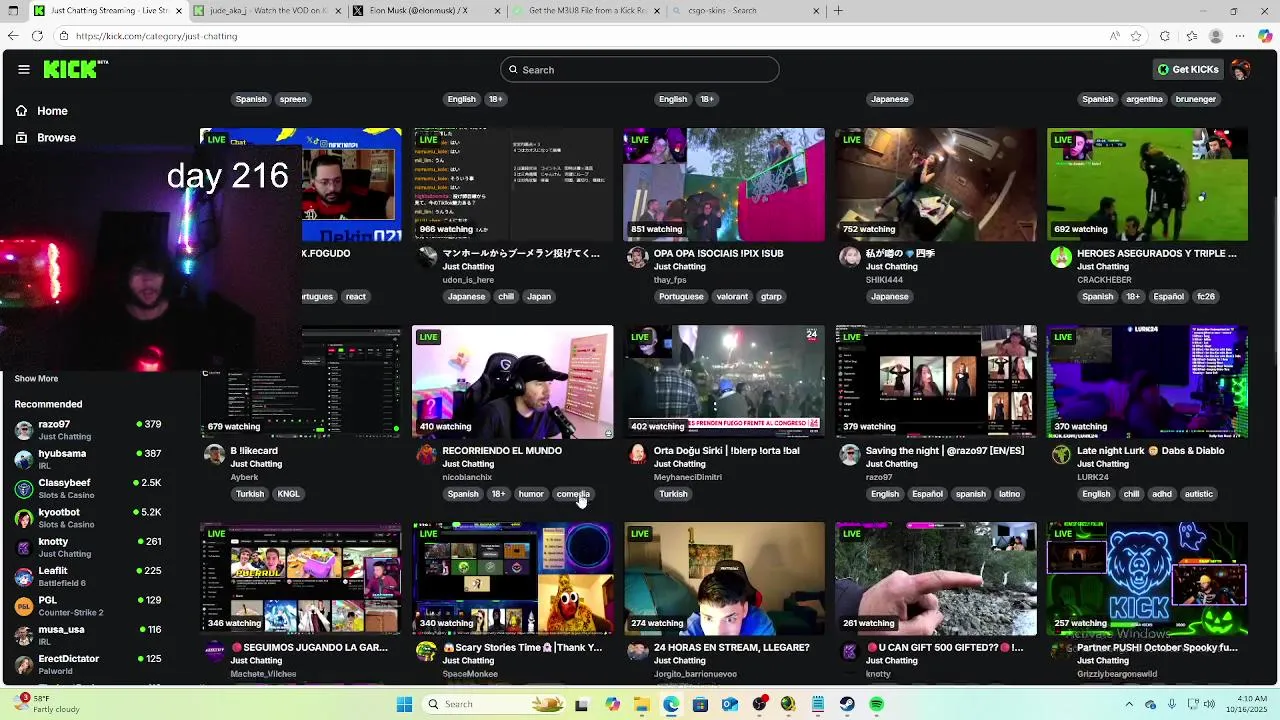This screenshot has height=720, width=1280.
Task: Select the gtarp tag
Action: (771, 297)
